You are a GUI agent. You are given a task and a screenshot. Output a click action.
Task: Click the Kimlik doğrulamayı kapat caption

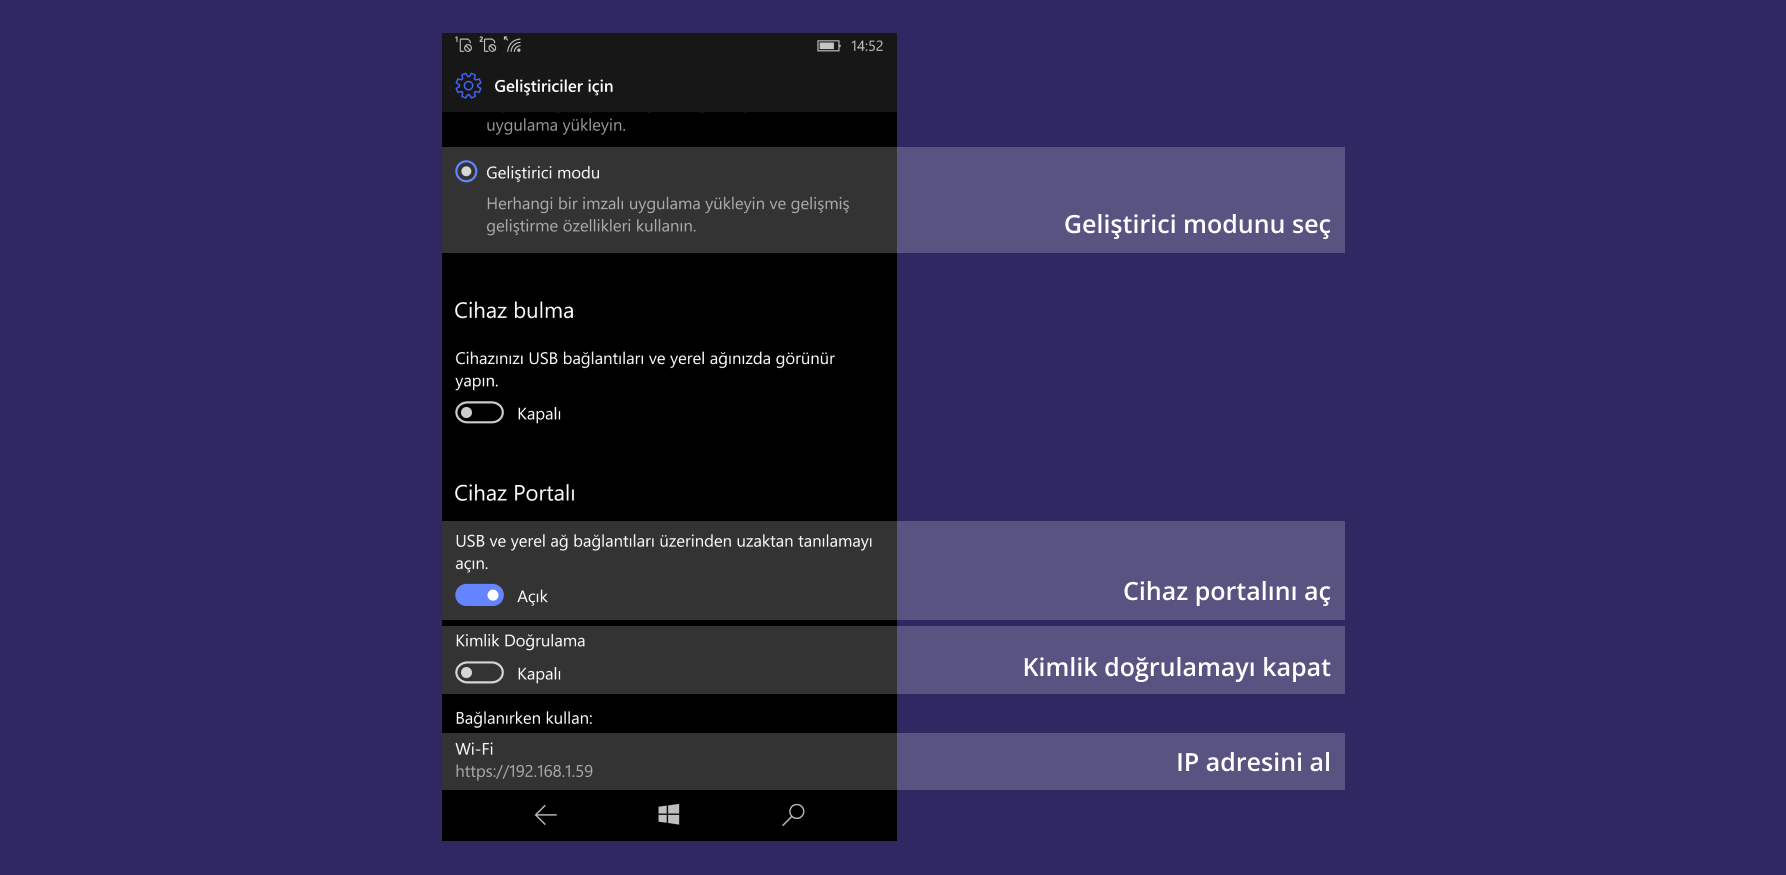[1176, 667]
